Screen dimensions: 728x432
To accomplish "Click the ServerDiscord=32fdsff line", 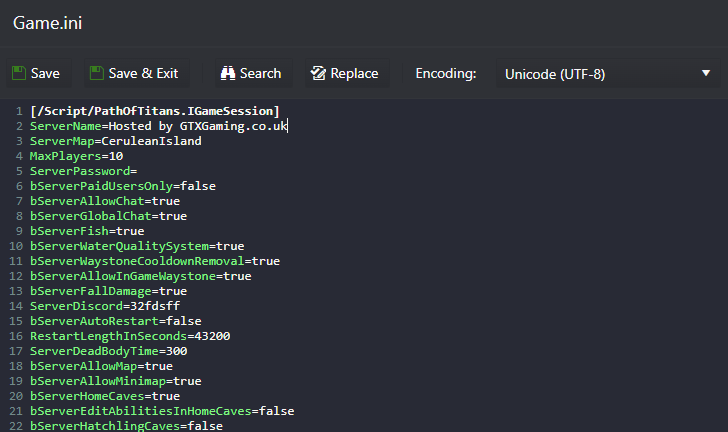I will tap(105, 306).
